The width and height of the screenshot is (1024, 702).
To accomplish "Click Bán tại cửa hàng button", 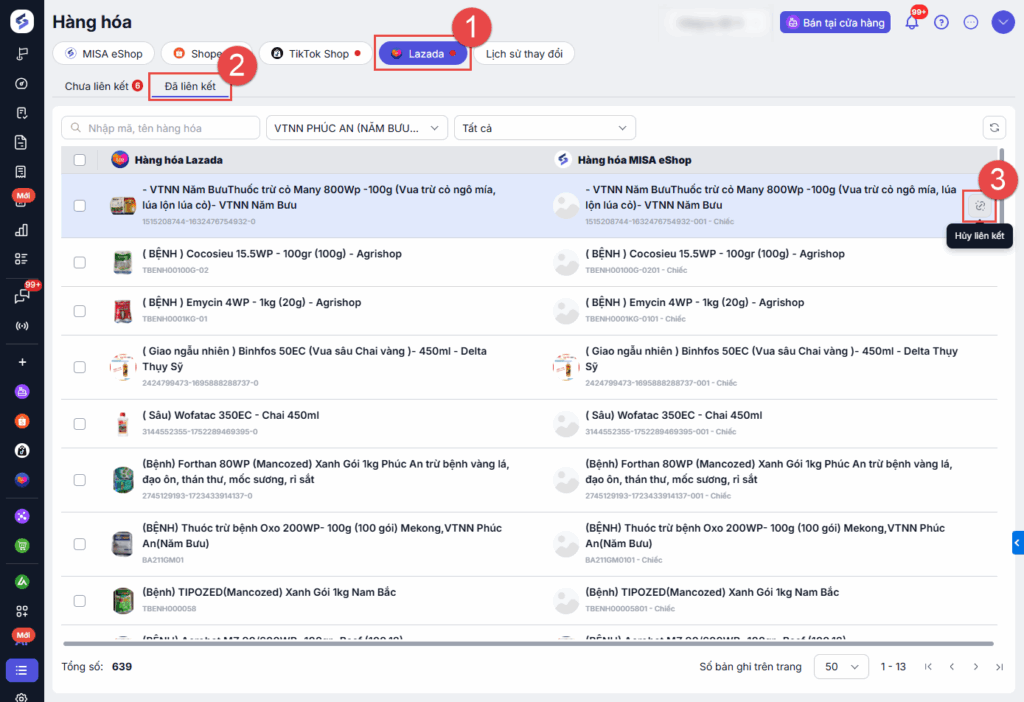I will [x=835, y=23].
